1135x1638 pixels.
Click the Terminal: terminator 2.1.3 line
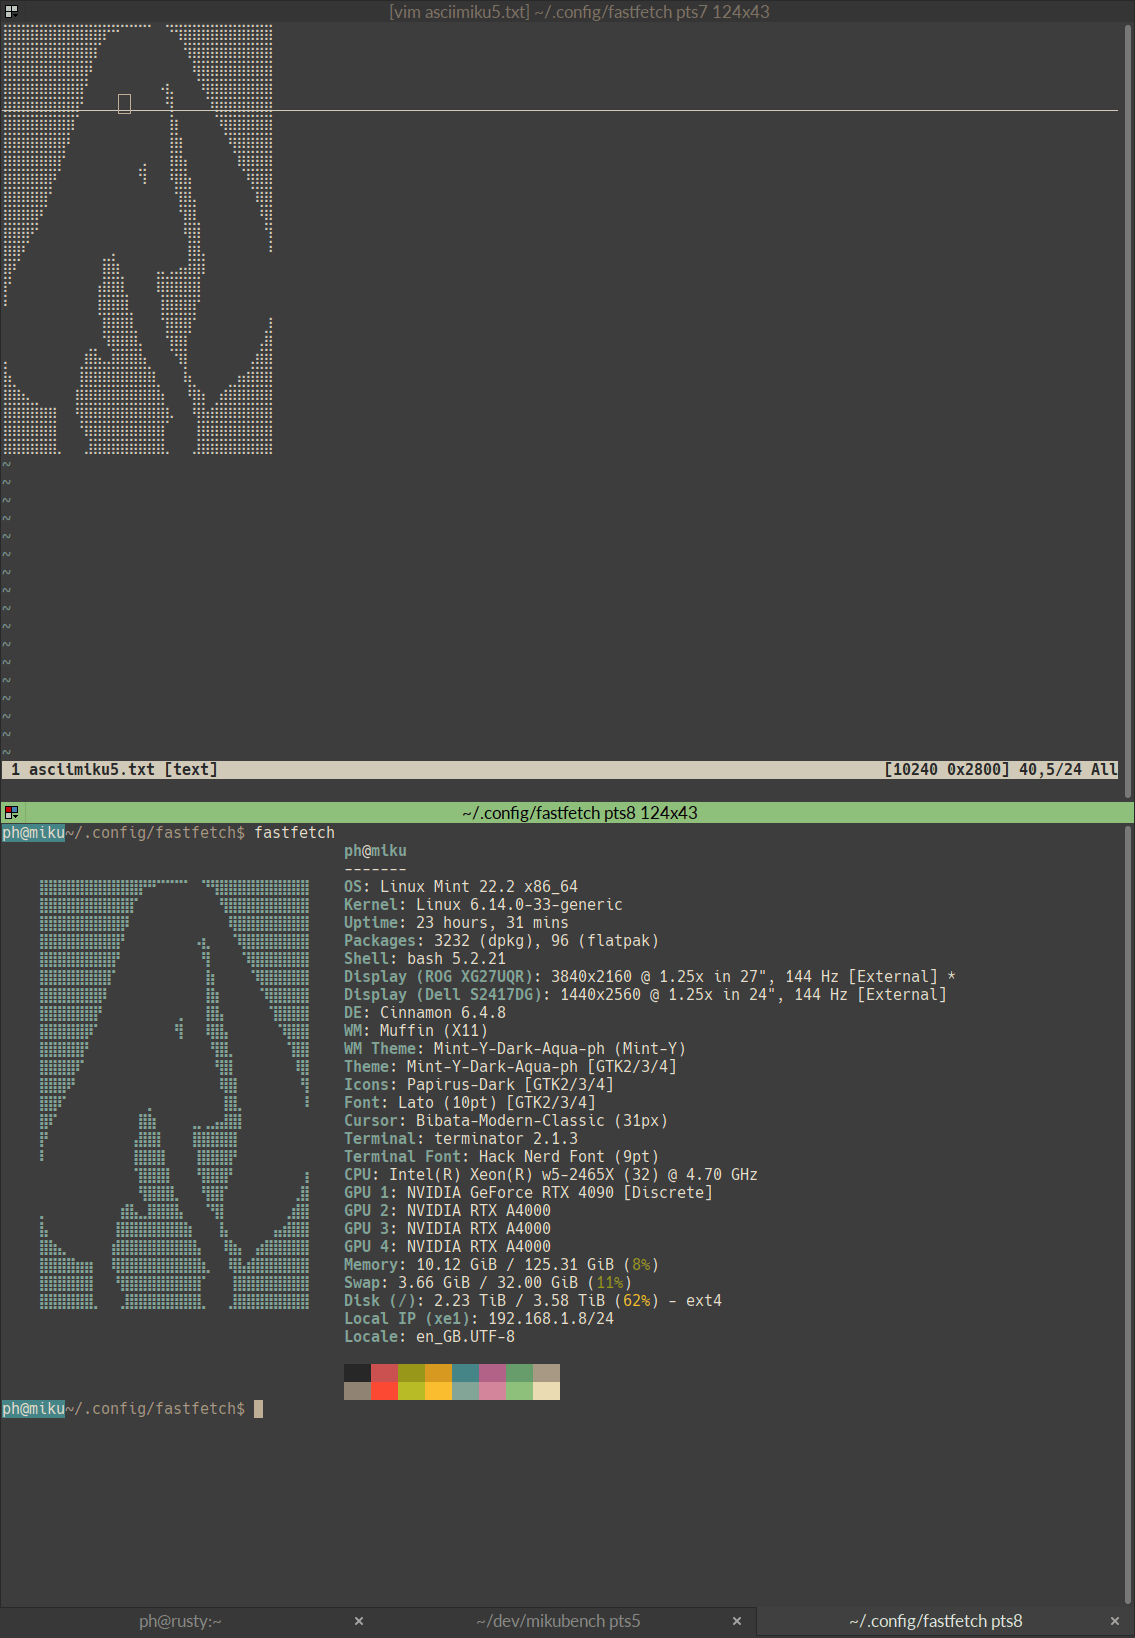[461, 1139]
